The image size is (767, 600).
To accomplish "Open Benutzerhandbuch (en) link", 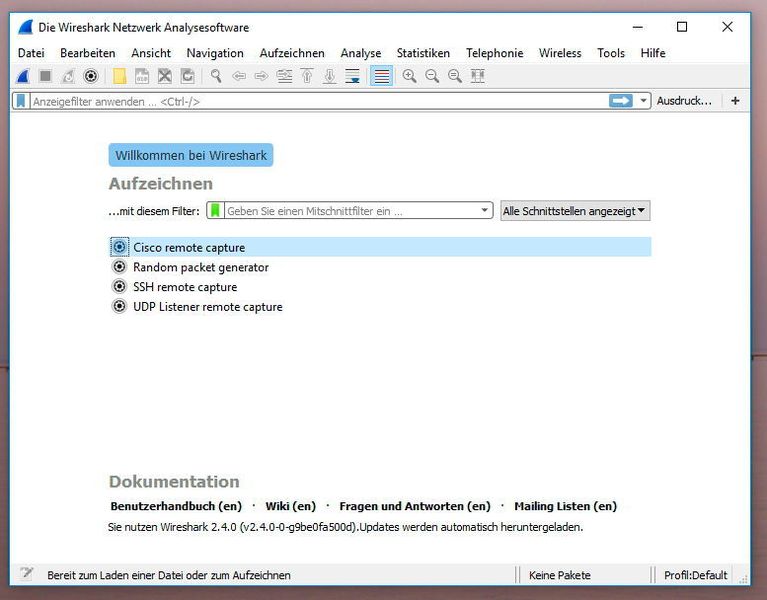I will coord(176,506).
